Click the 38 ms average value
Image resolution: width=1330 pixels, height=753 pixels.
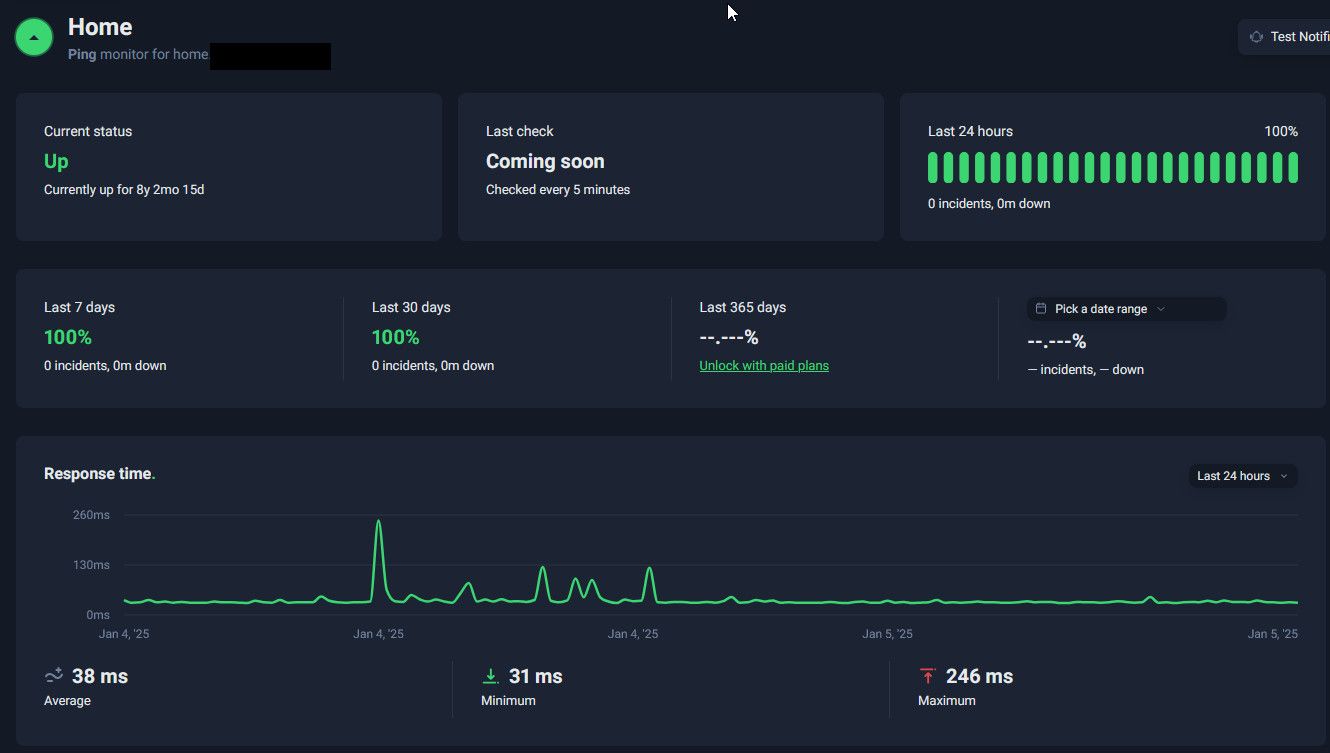100,676
